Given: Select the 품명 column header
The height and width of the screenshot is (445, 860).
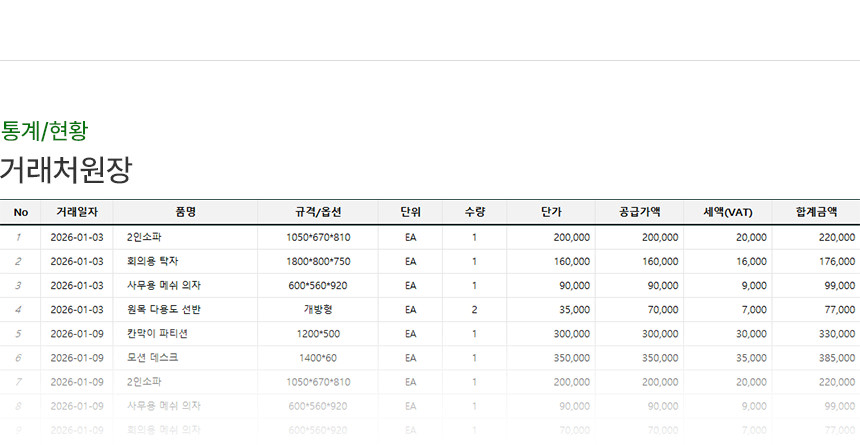Looking at the screenshot, I should pos(185,212).
